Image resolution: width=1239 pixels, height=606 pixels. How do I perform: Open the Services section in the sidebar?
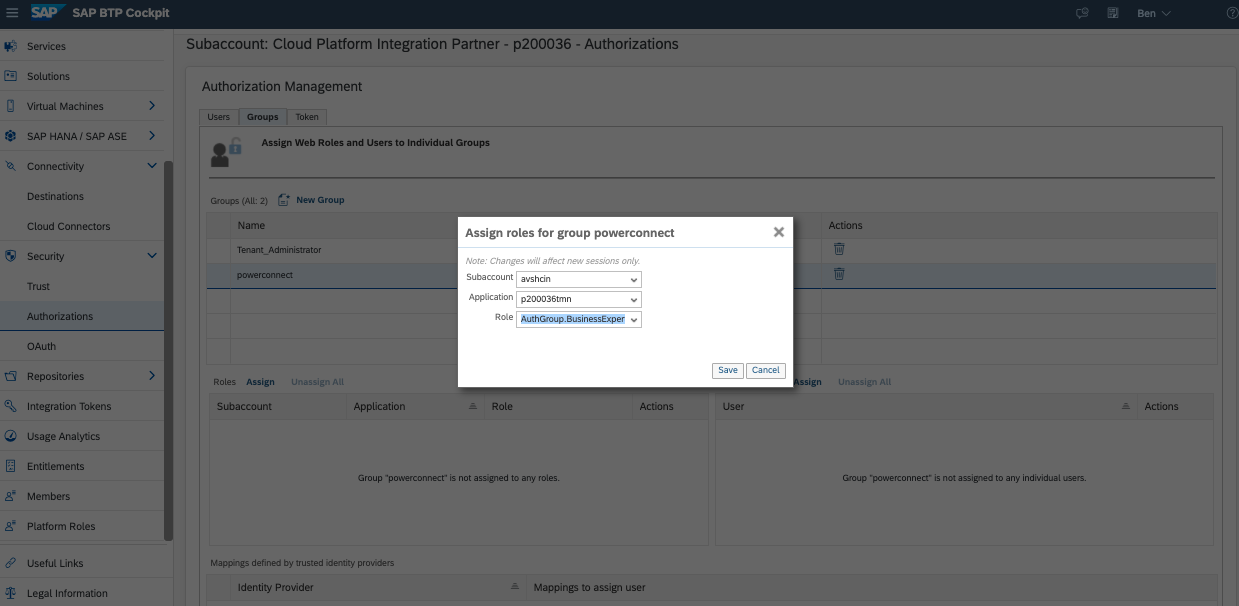point(45,45)
